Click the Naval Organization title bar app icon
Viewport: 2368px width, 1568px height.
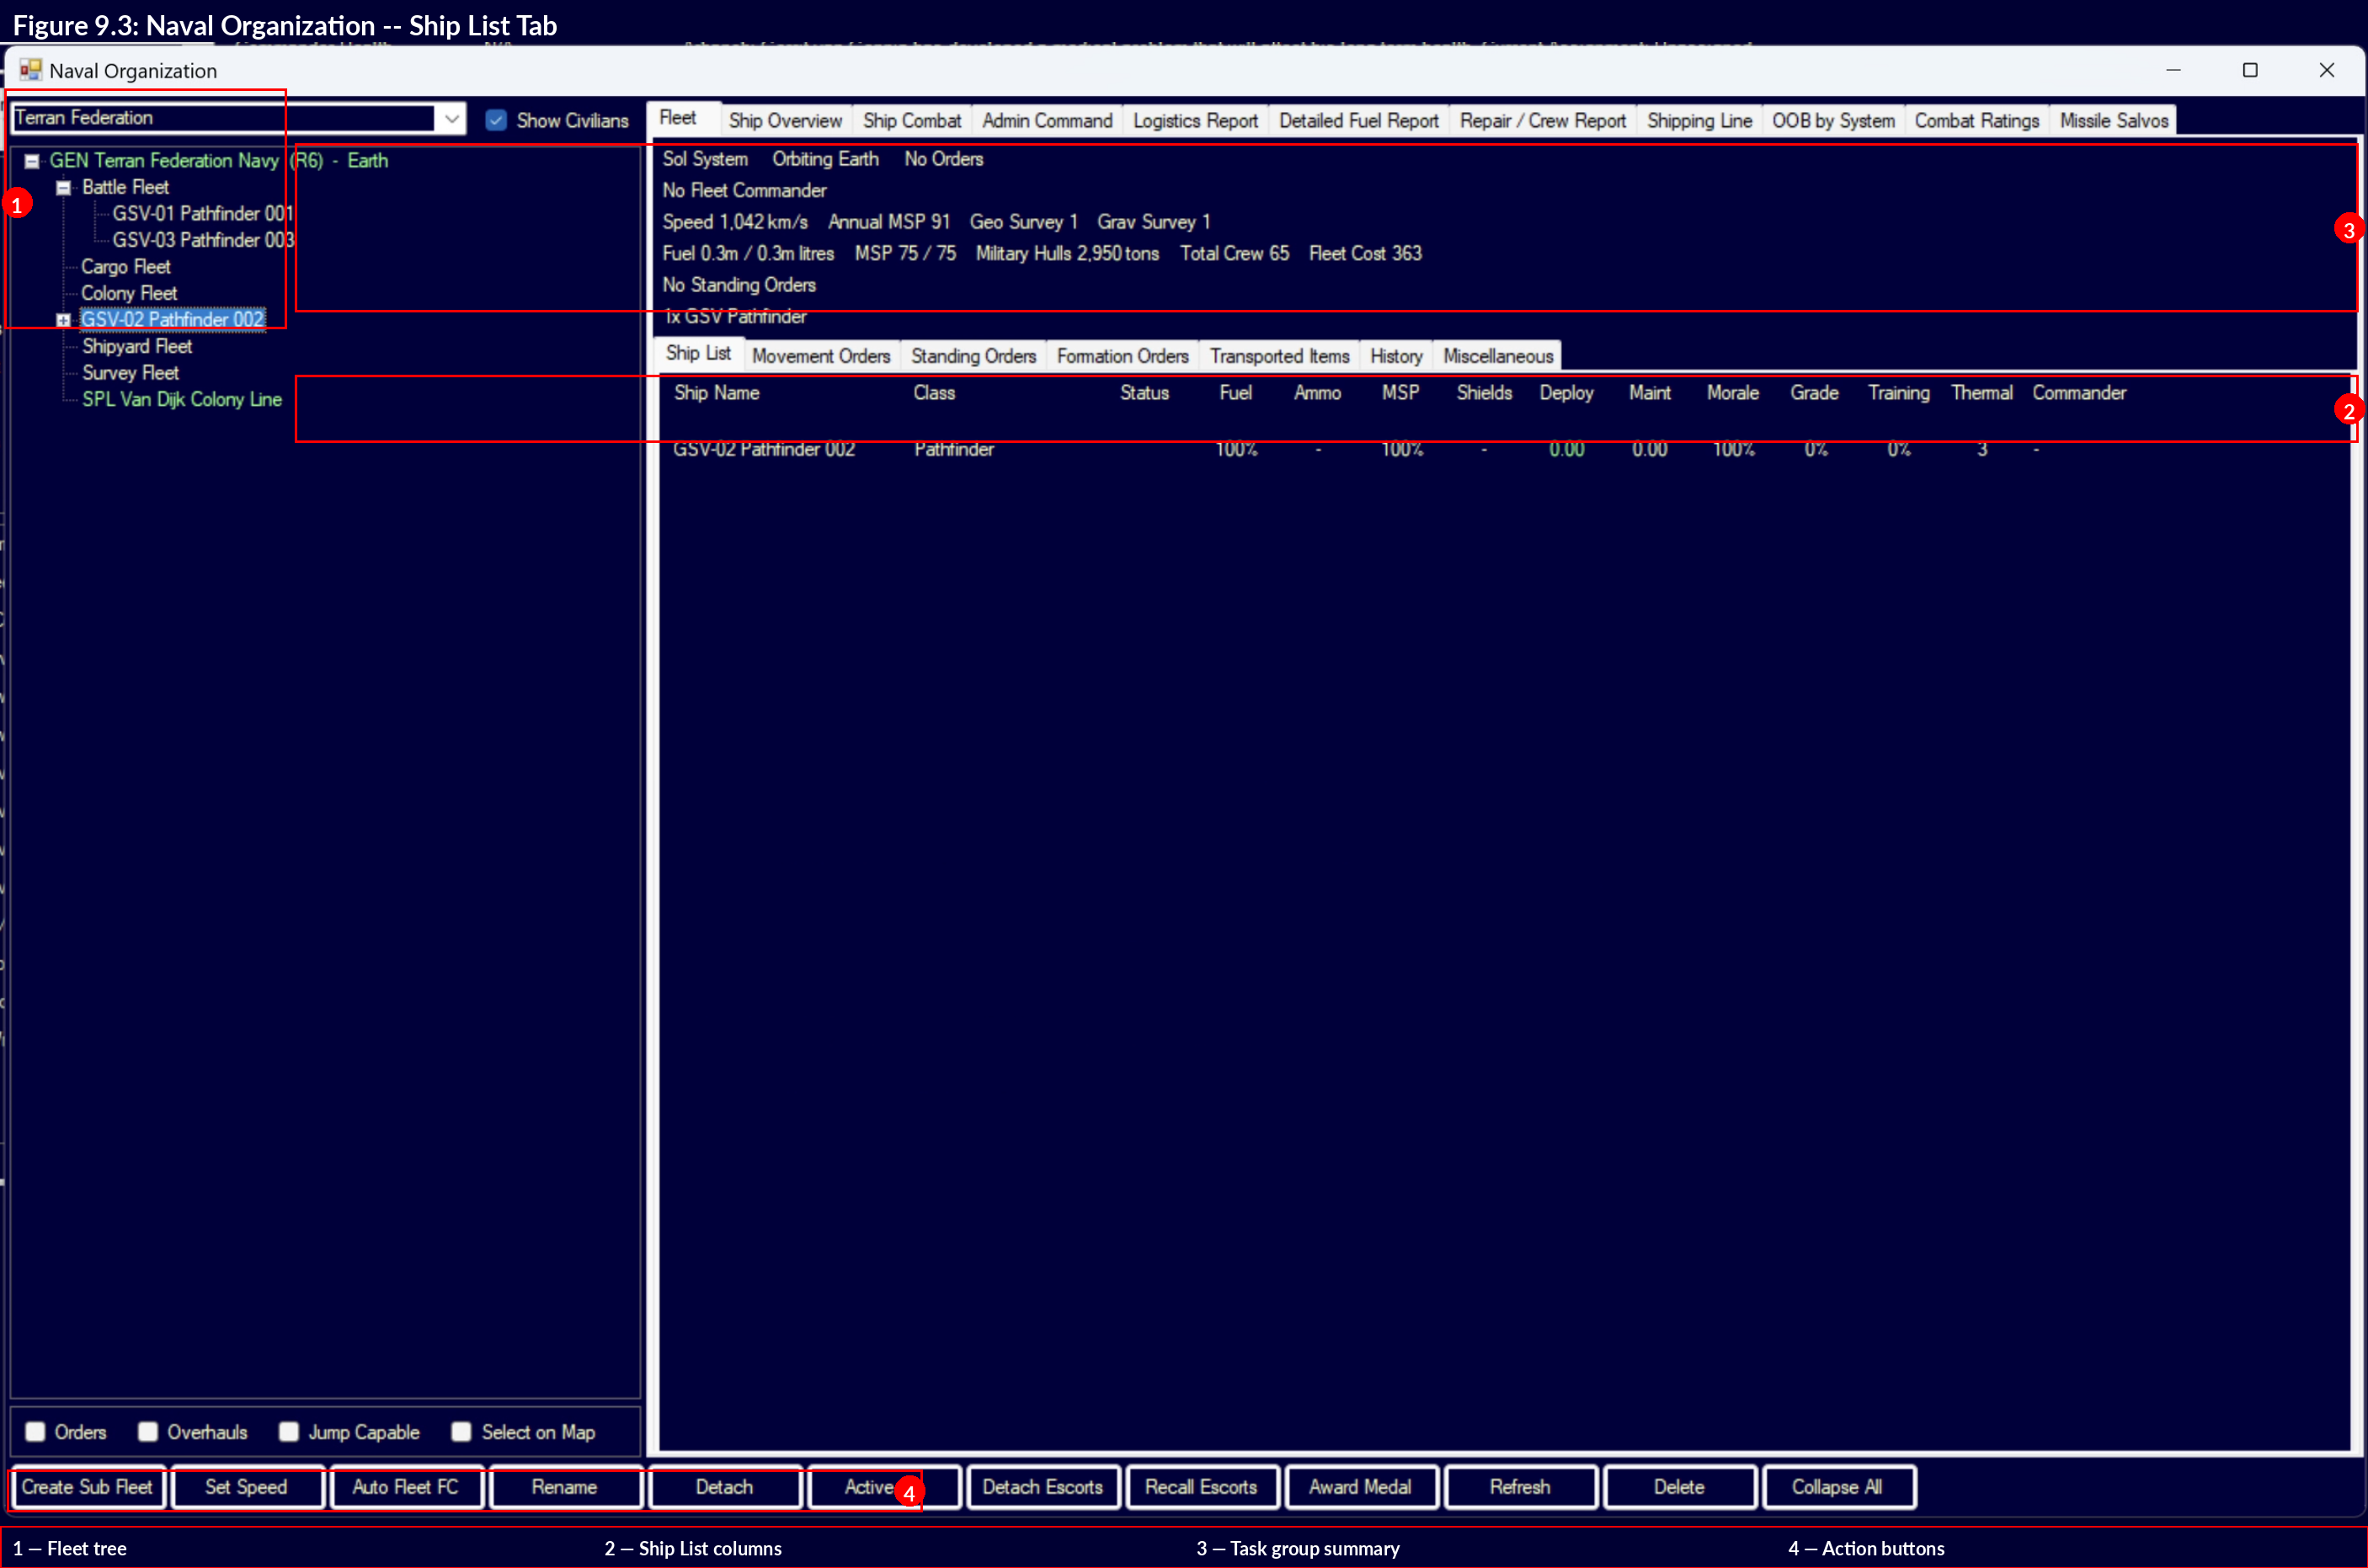30,70
